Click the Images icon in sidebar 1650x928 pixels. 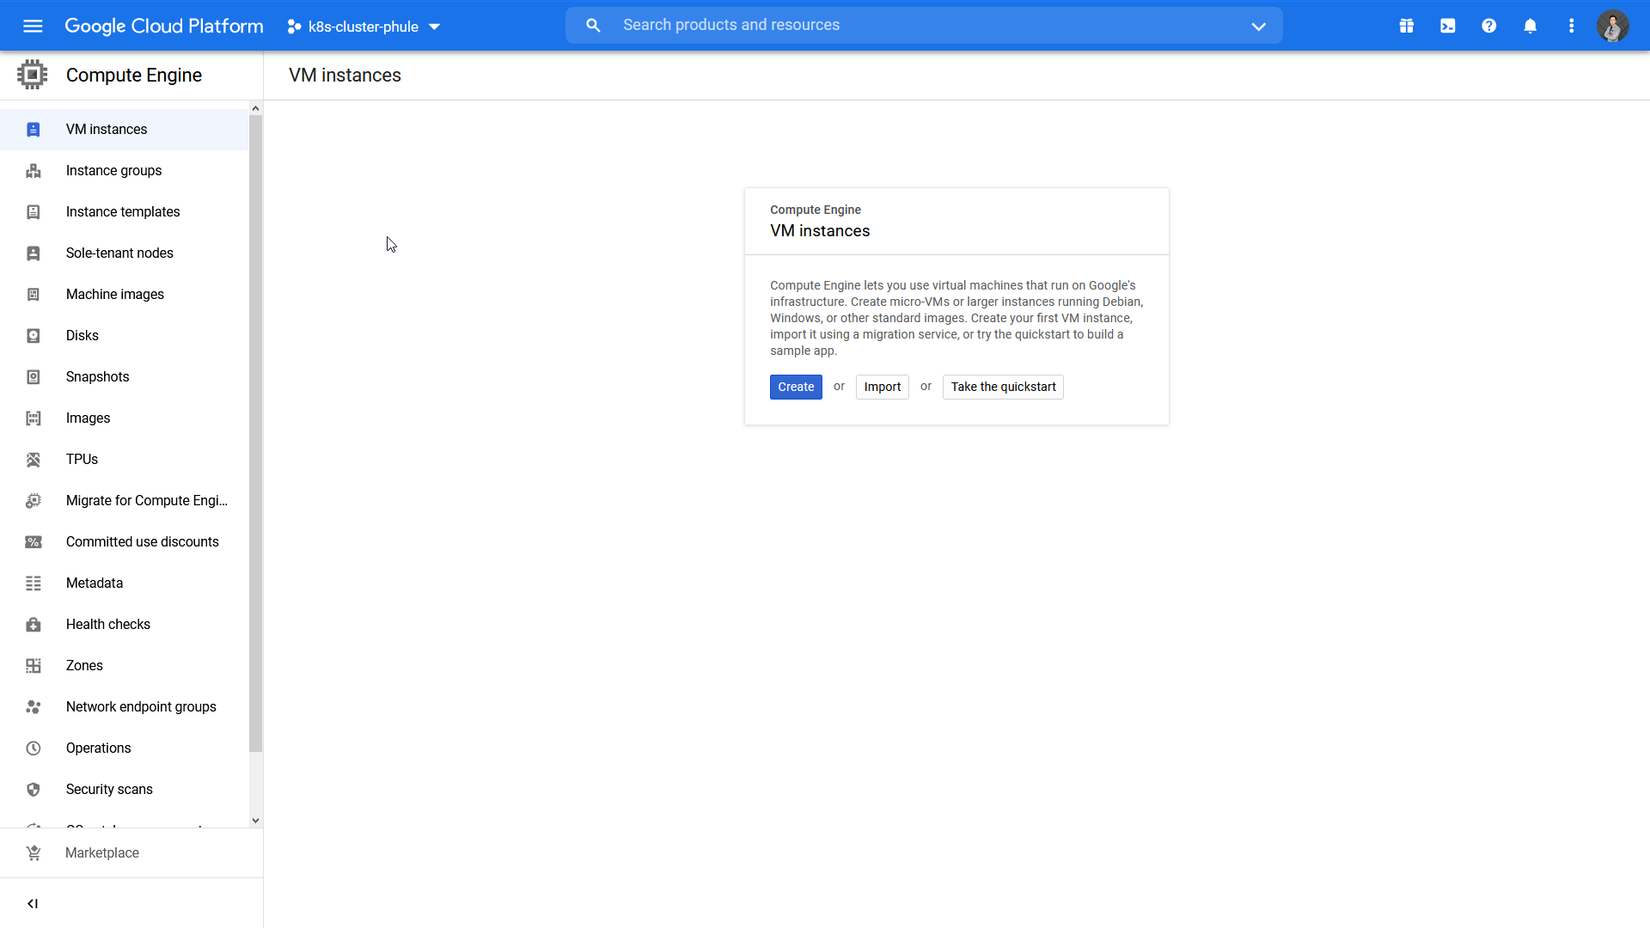tap(33, 418)
